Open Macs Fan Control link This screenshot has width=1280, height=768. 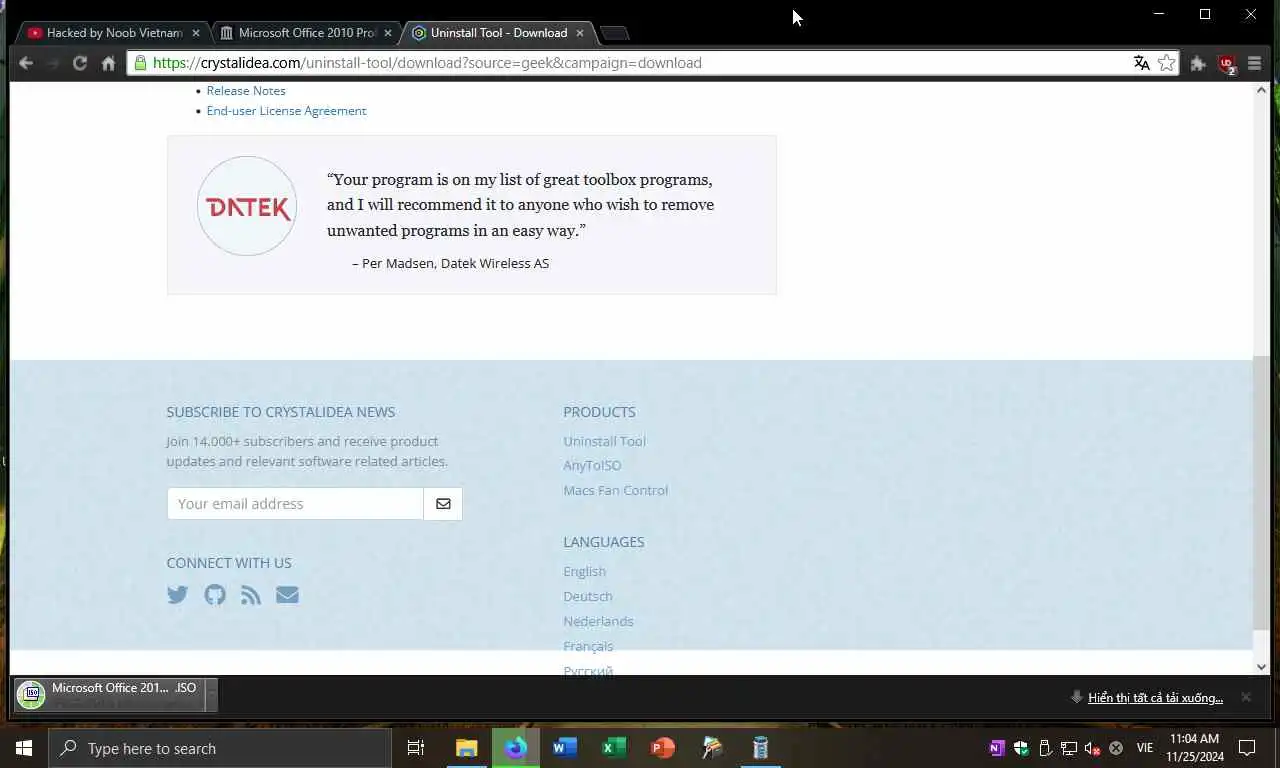pyautogui.click(x=615, y=490)
